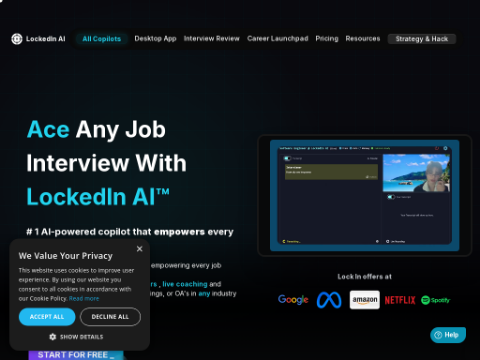Viewport: 480px width, 360px height.
Task: Toggle the transcript switch in left demo pane
Action: 287,158
